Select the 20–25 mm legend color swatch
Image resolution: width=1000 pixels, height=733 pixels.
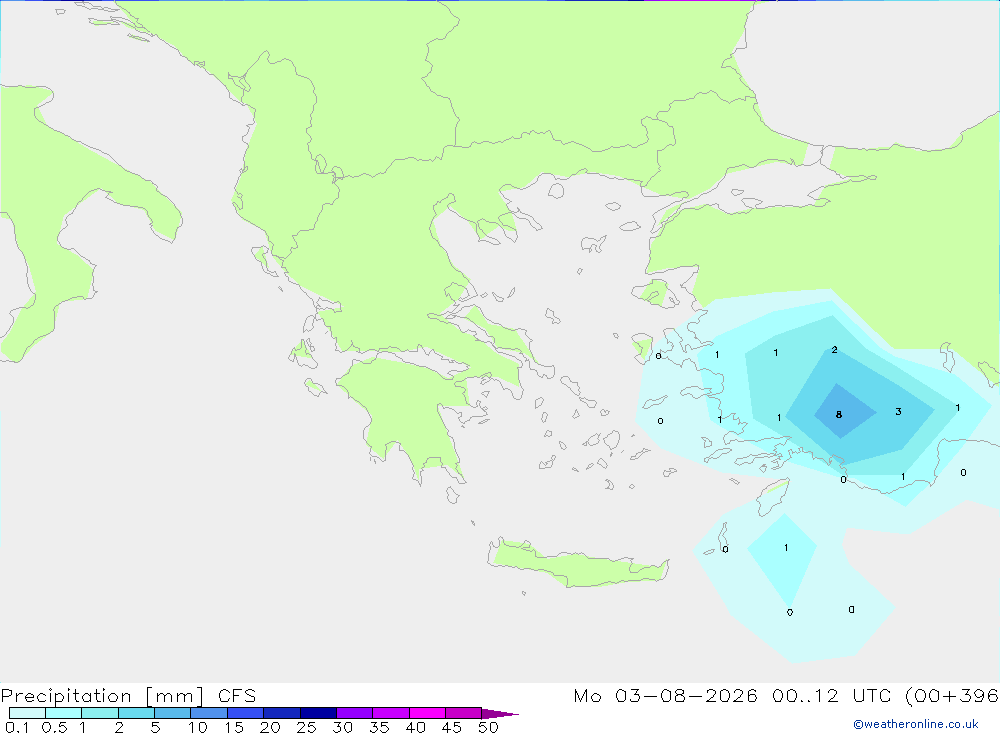tap(282, 713)
